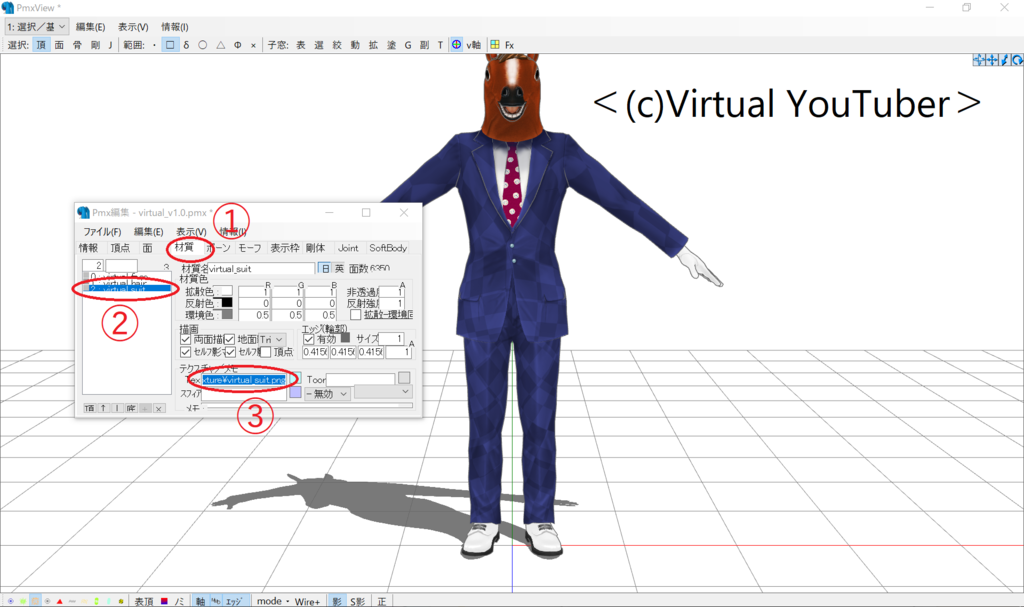Toggle the 軸 axis display button

tap(200, 601)
